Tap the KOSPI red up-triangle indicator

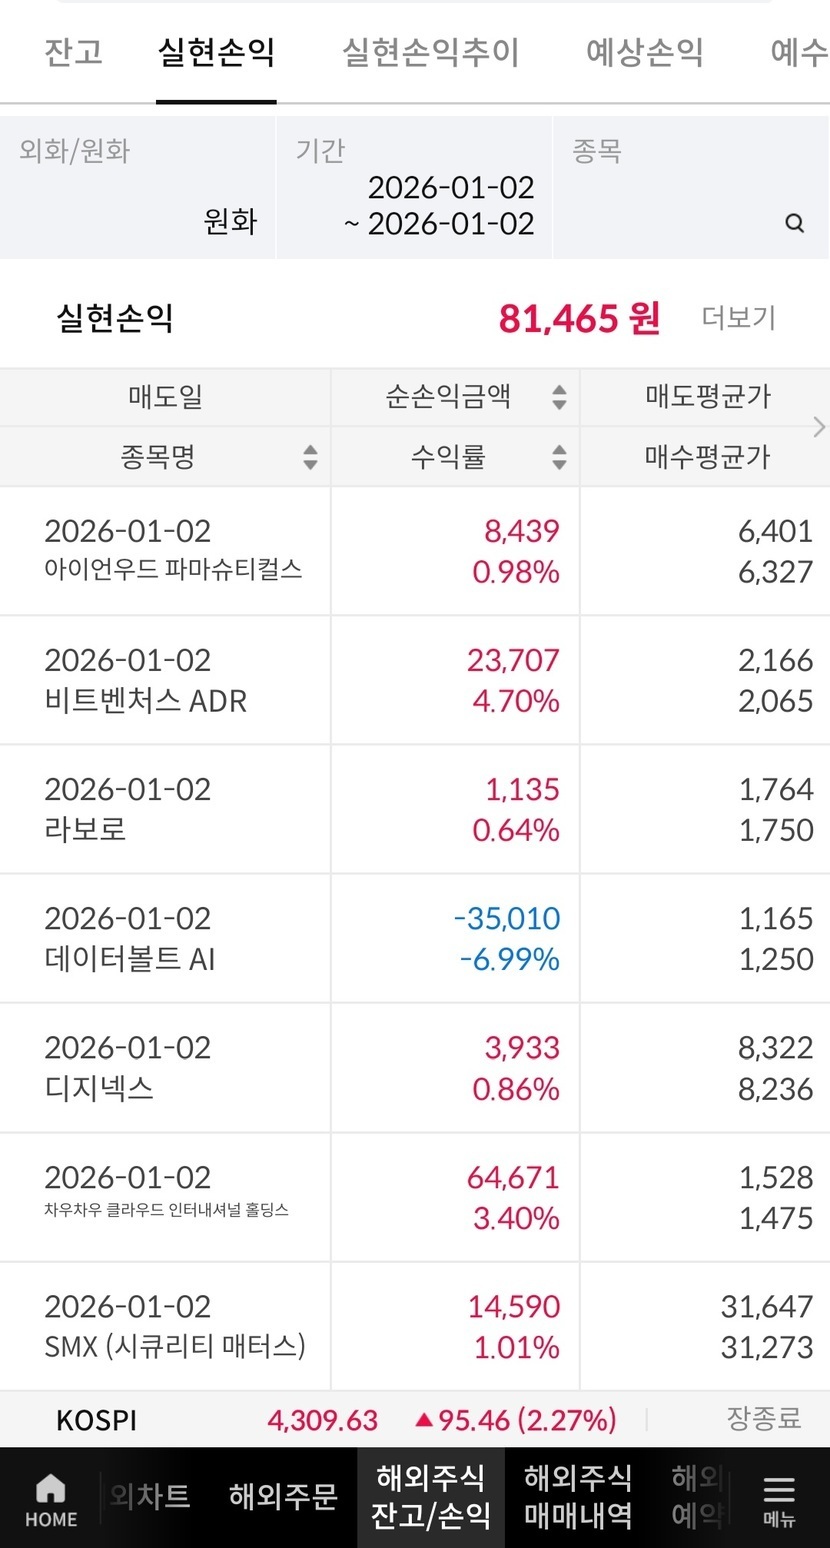[x=424, y=1419]
